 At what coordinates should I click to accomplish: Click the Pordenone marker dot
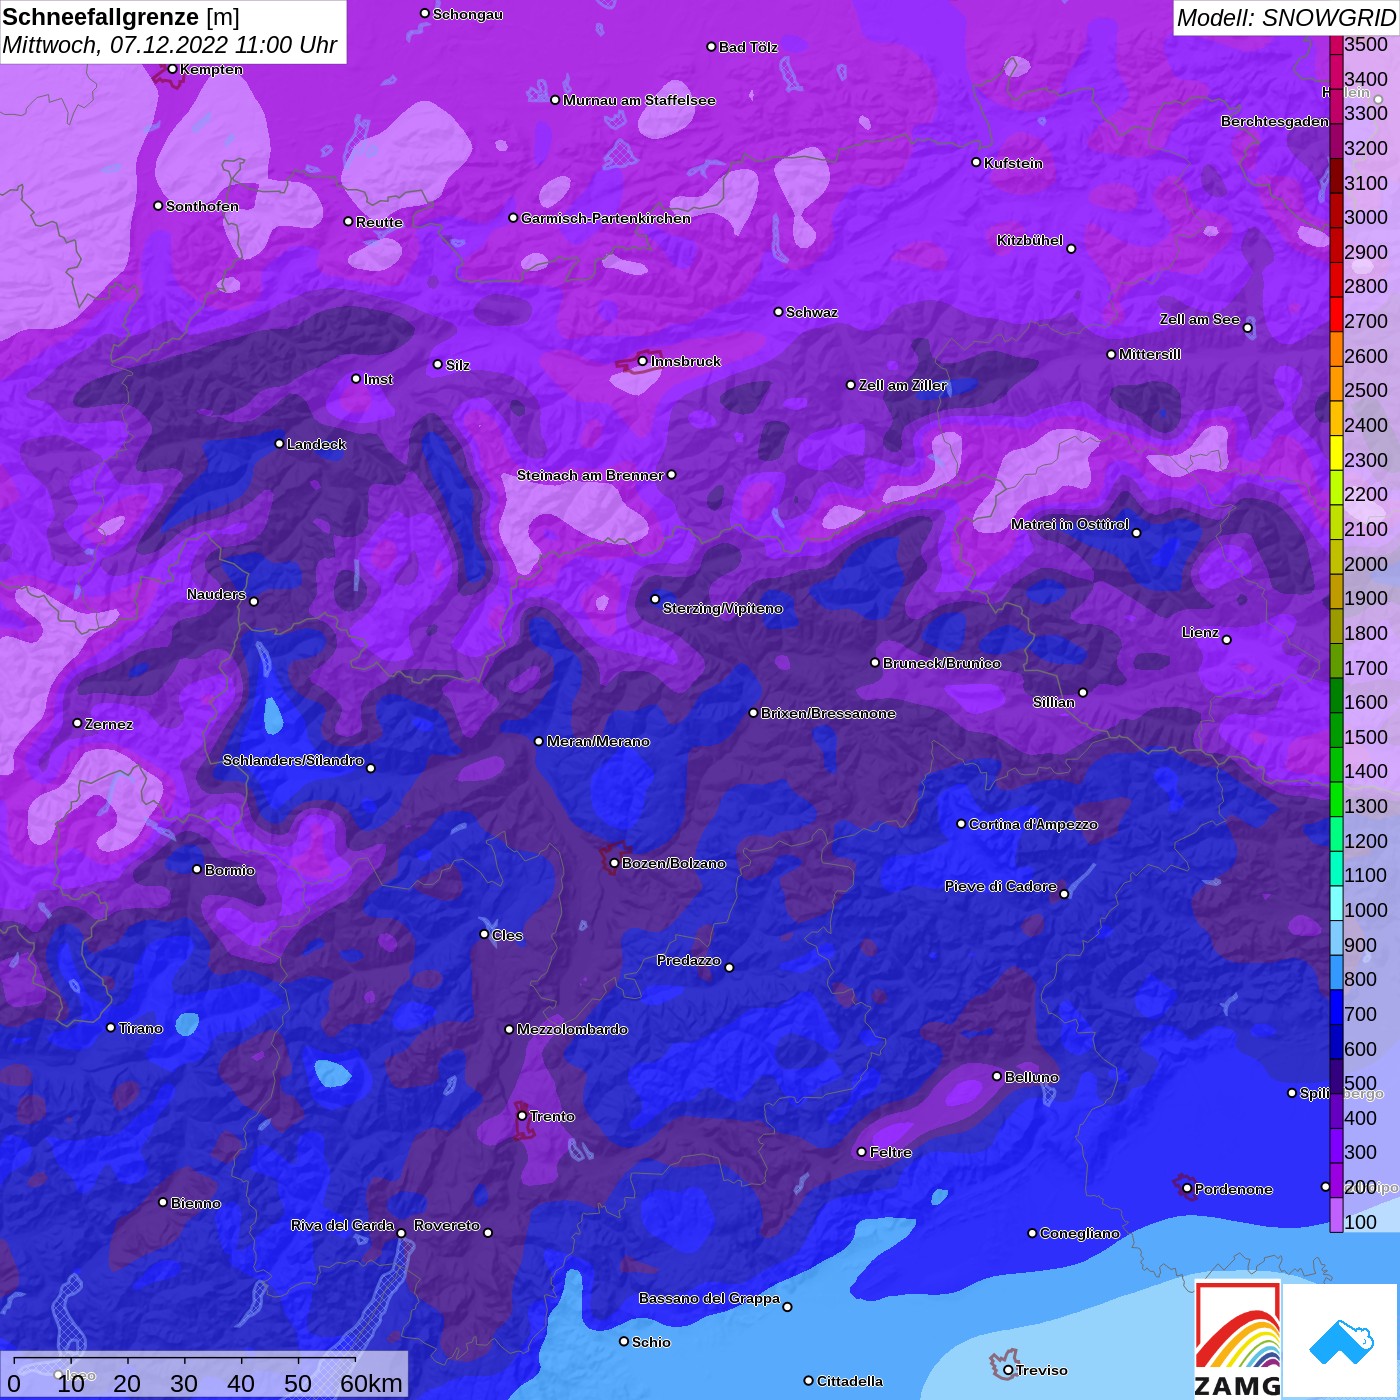(x=1187, y=1189)
